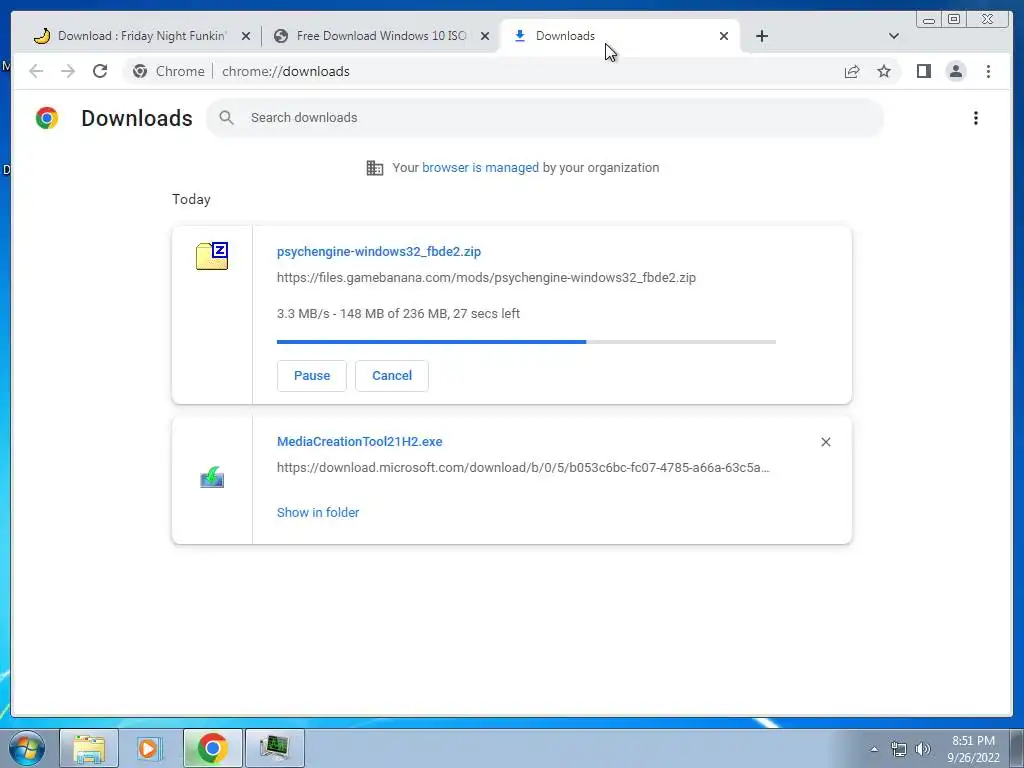
Task: Click the download.microsoft.com source URL
Action: pyautogui.click(x=523, y=468)
